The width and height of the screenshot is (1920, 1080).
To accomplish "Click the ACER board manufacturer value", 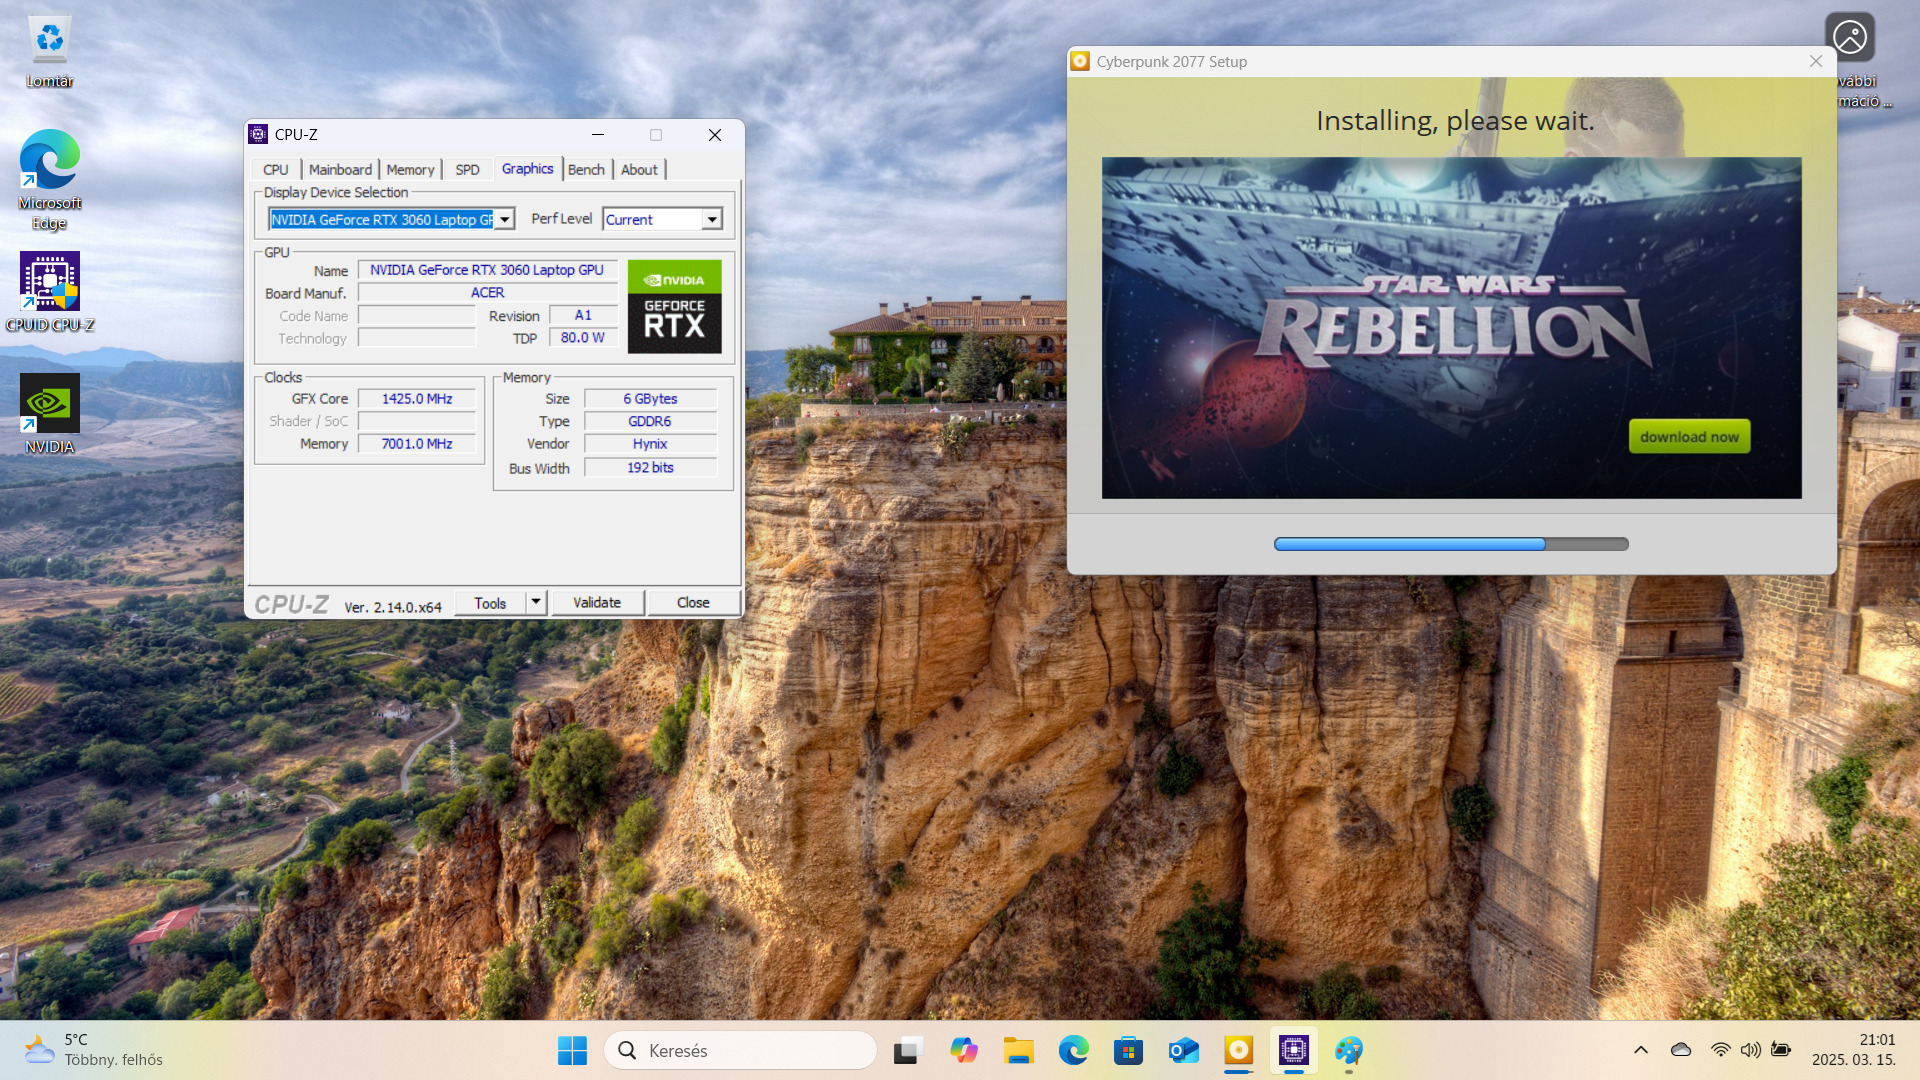I will (x=487, y=293).
